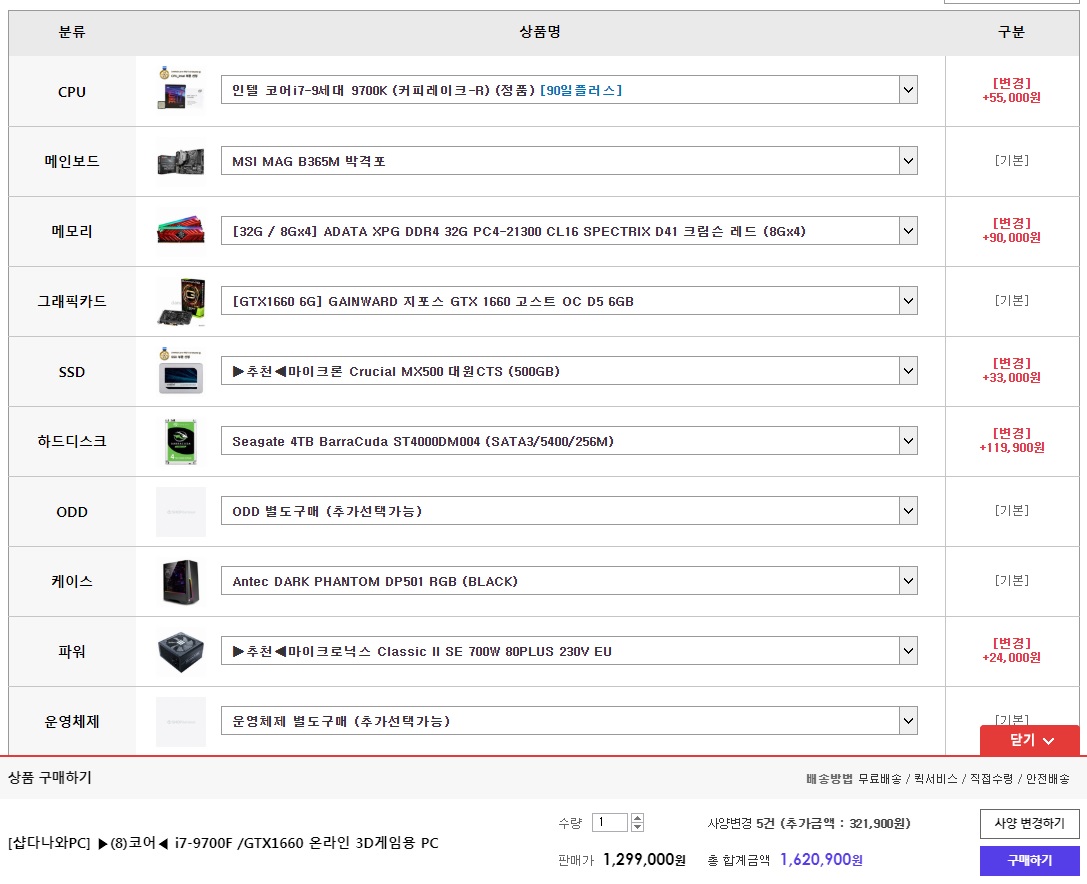The width and height of the screenshot is (1087, 884).
Task: Click the 사양 변경하기 button
Action: pyautogui.click(x=1029, y=824)
